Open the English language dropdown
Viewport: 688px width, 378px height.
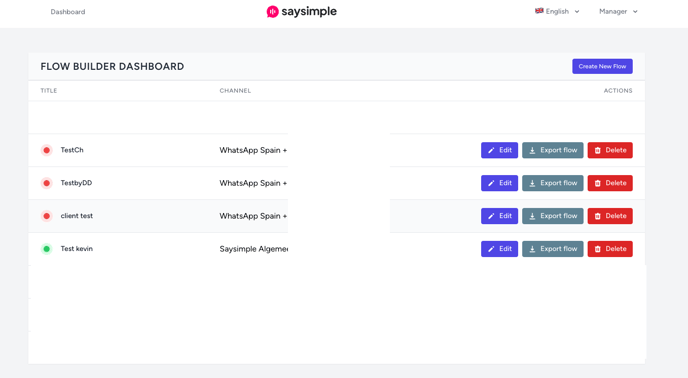coord(557,11)
